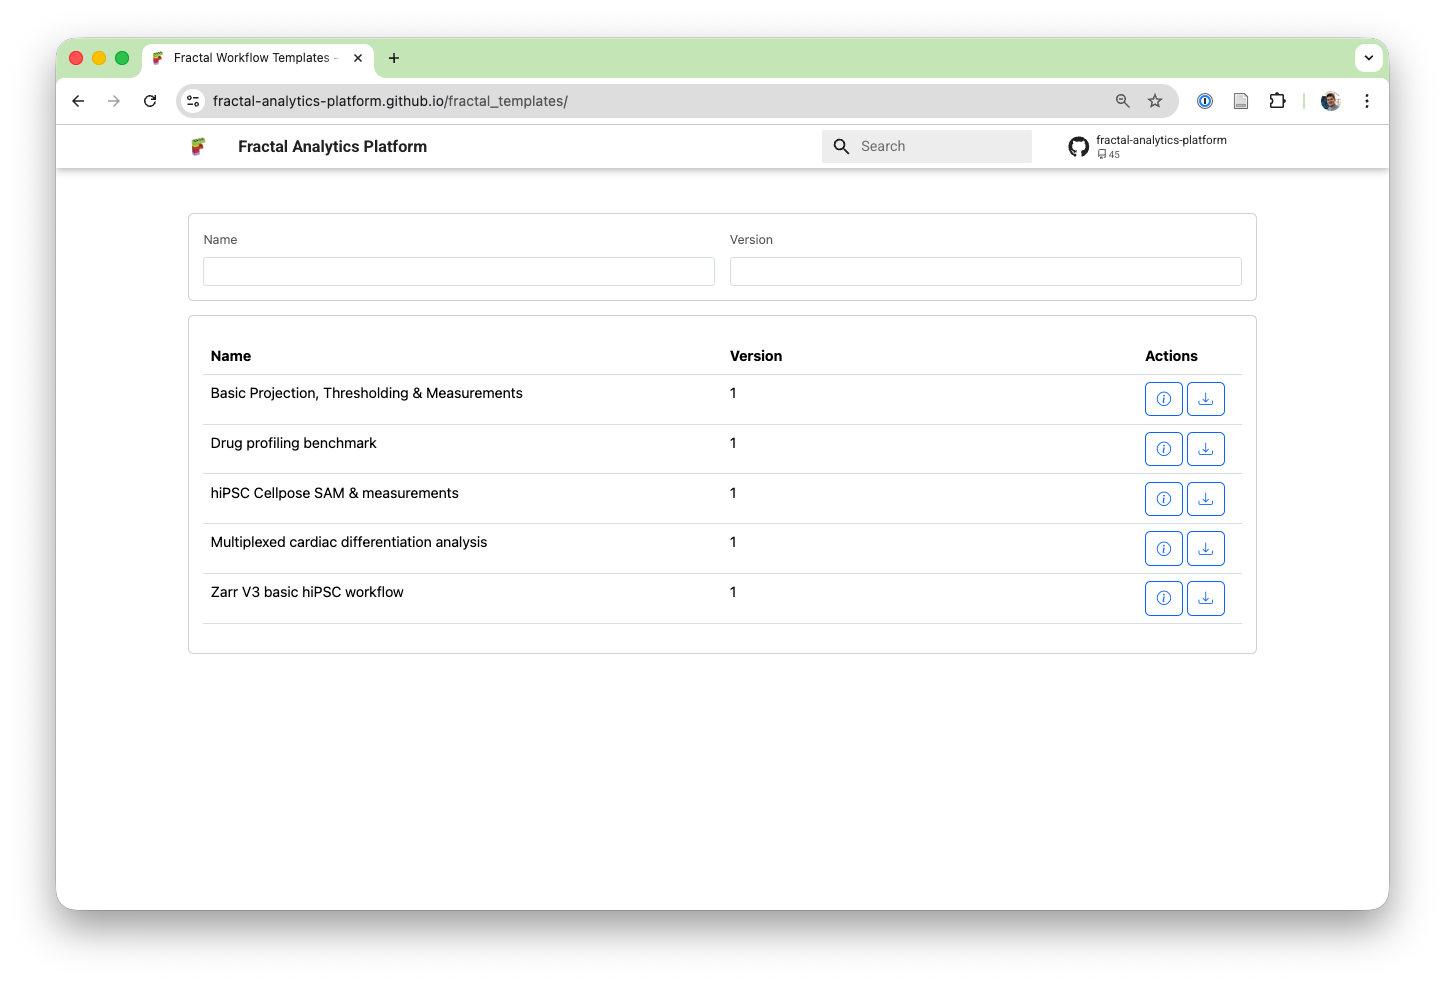Image resolution: width=1445 pixels, height=984 pixels.
Task: Select the Fractal Workflow Templates tab
Action: [250, 58]
